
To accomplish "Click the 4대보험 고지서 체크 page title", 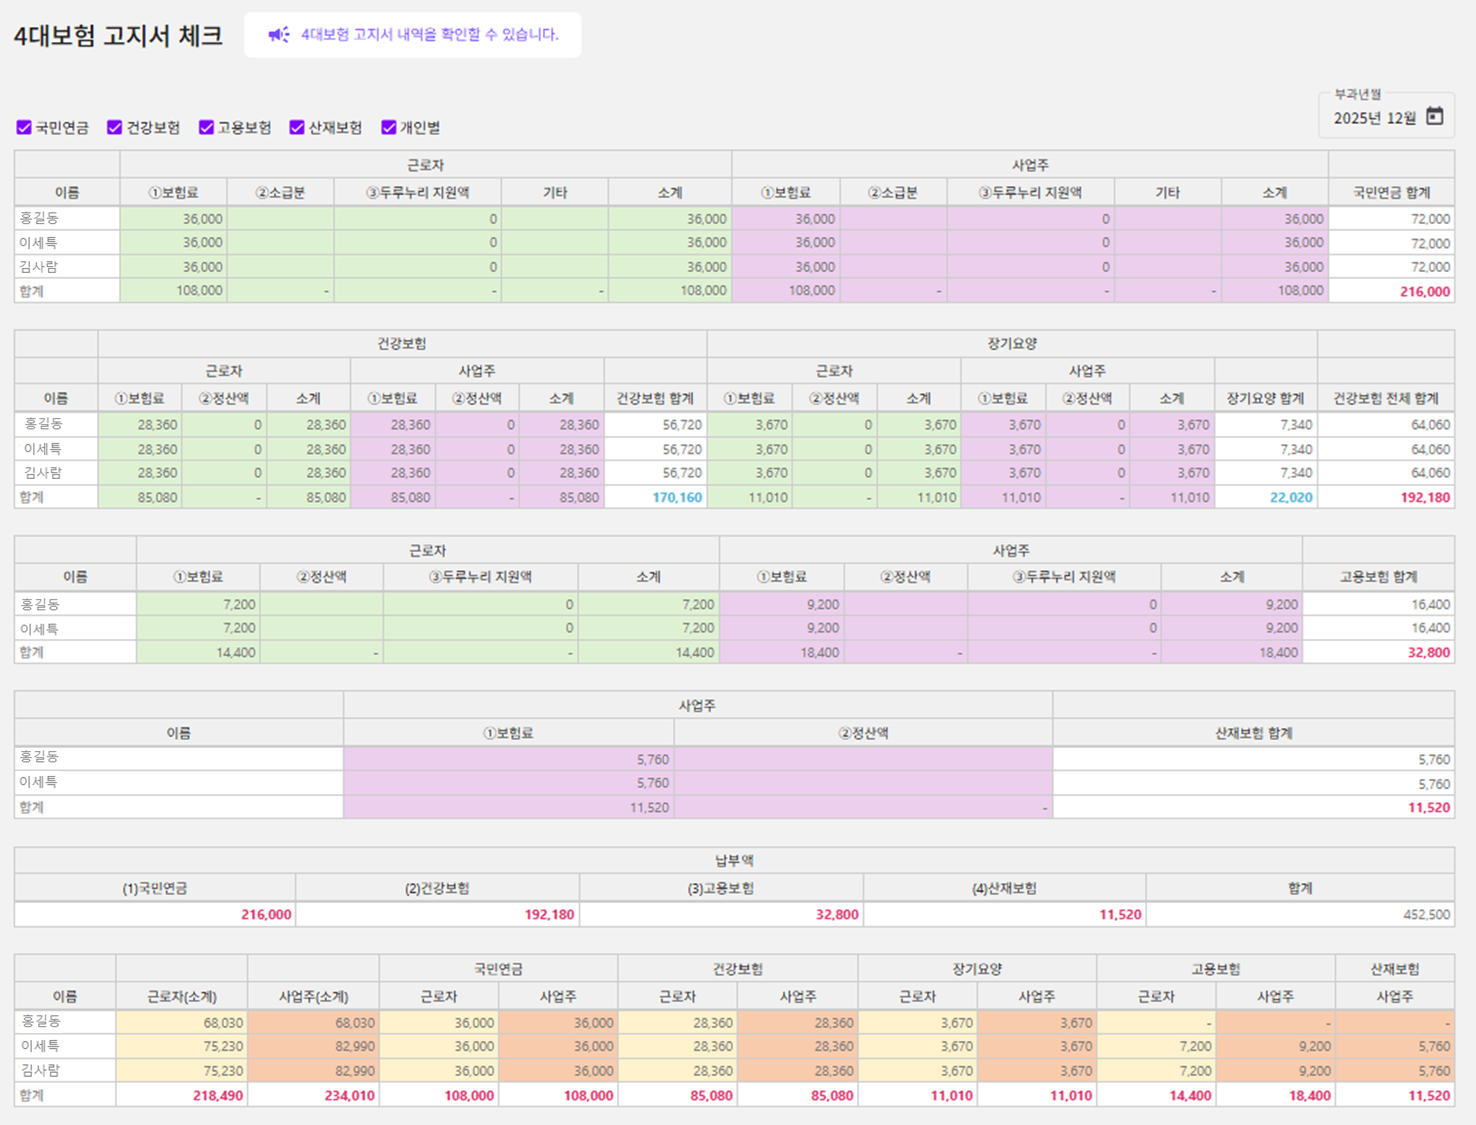I will click(118, 36).
